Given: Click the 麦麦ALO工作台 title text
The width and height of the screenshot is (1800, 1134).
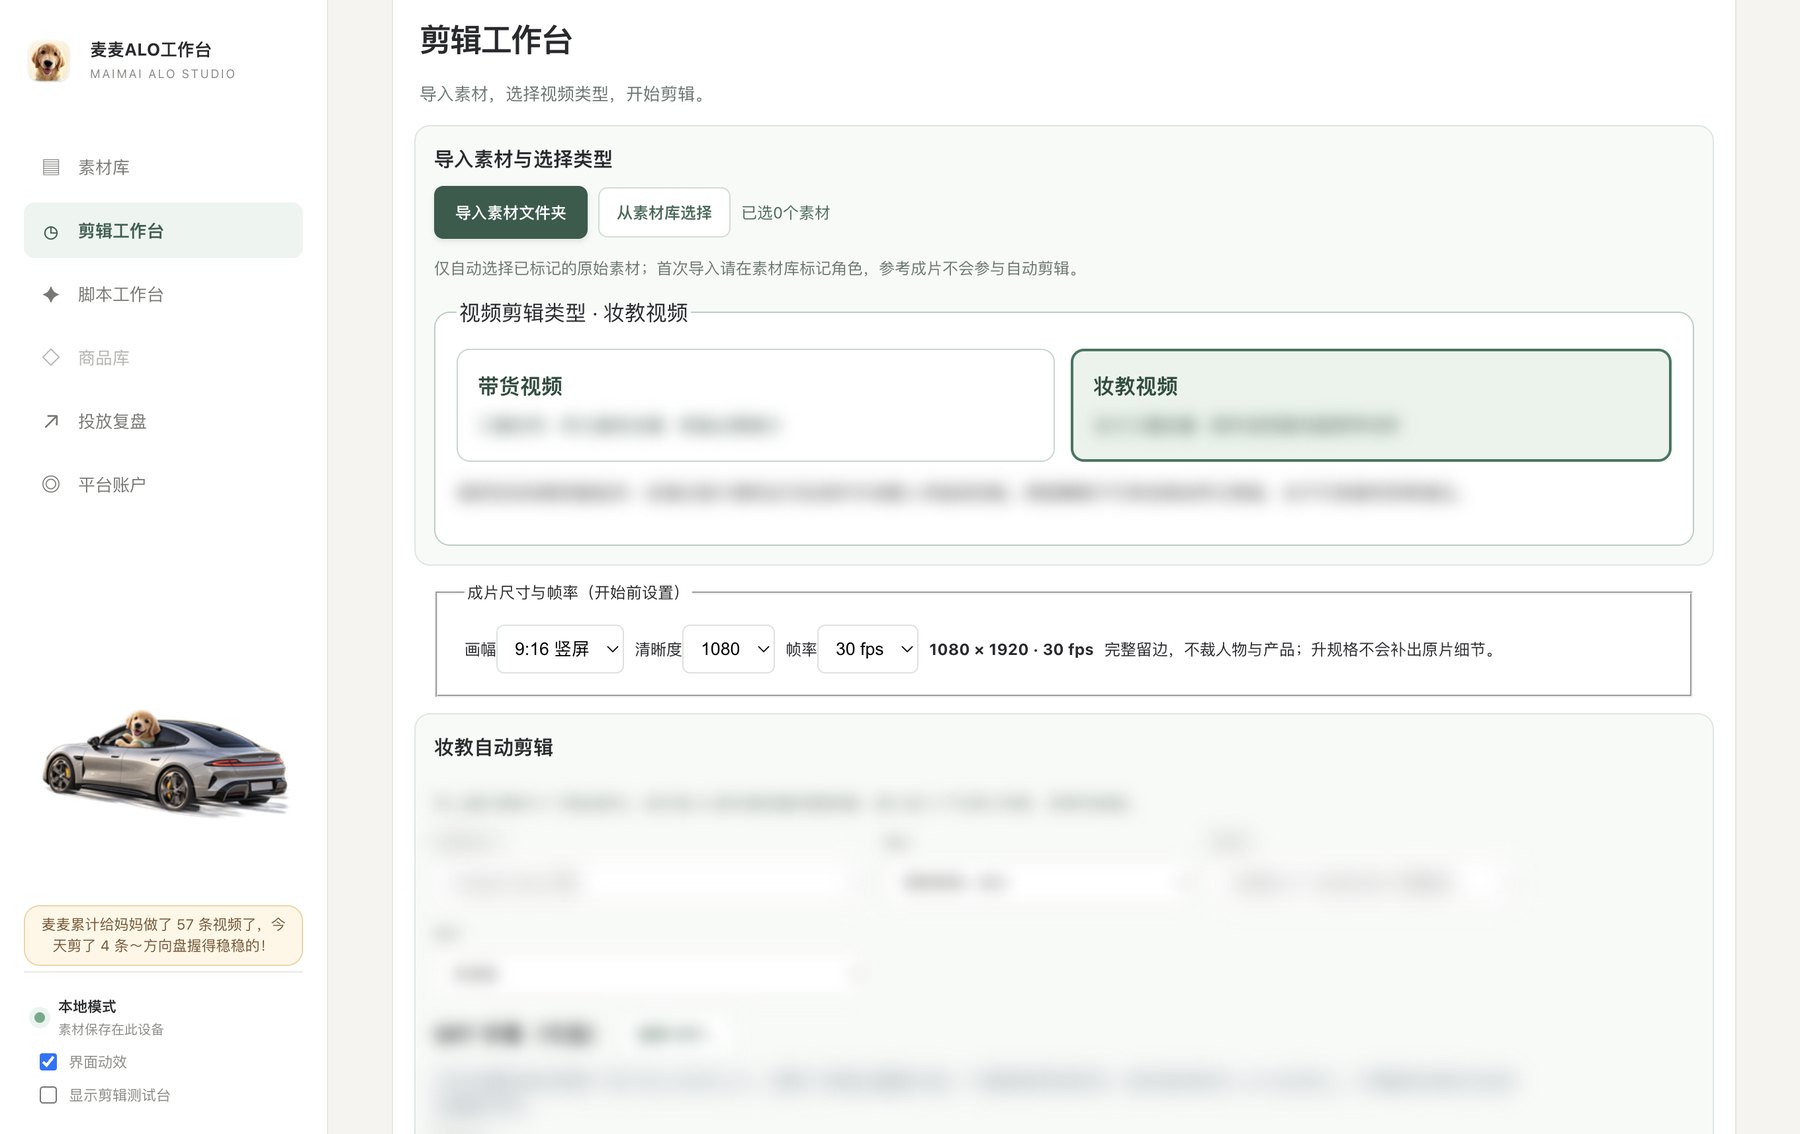Looking at the screenshot, I should (151, 50).
